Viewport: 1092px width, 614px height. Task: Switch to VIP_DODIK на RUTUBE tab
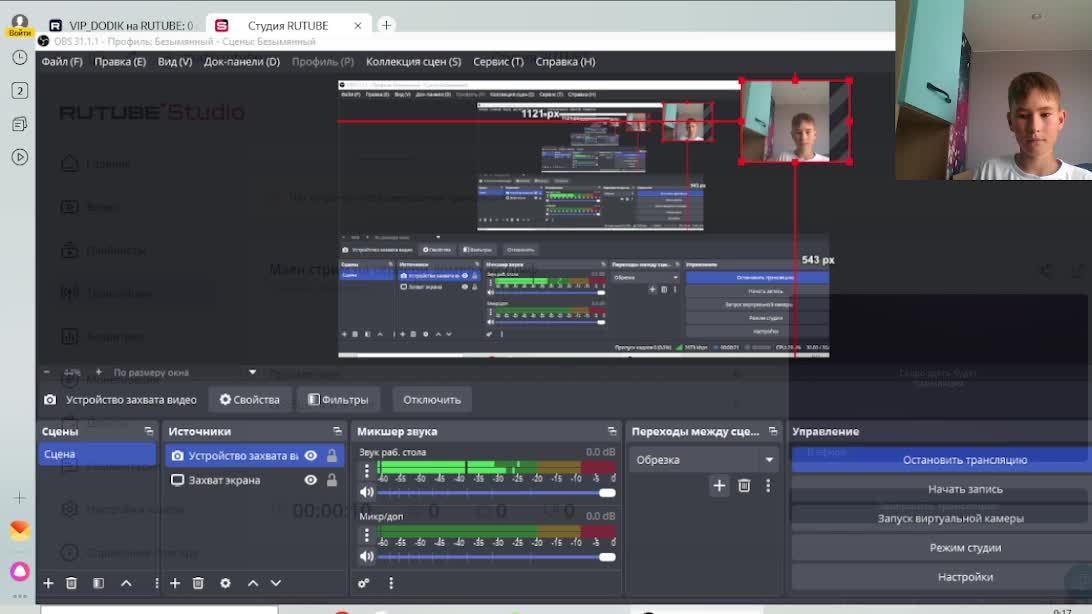click(123, 26)
